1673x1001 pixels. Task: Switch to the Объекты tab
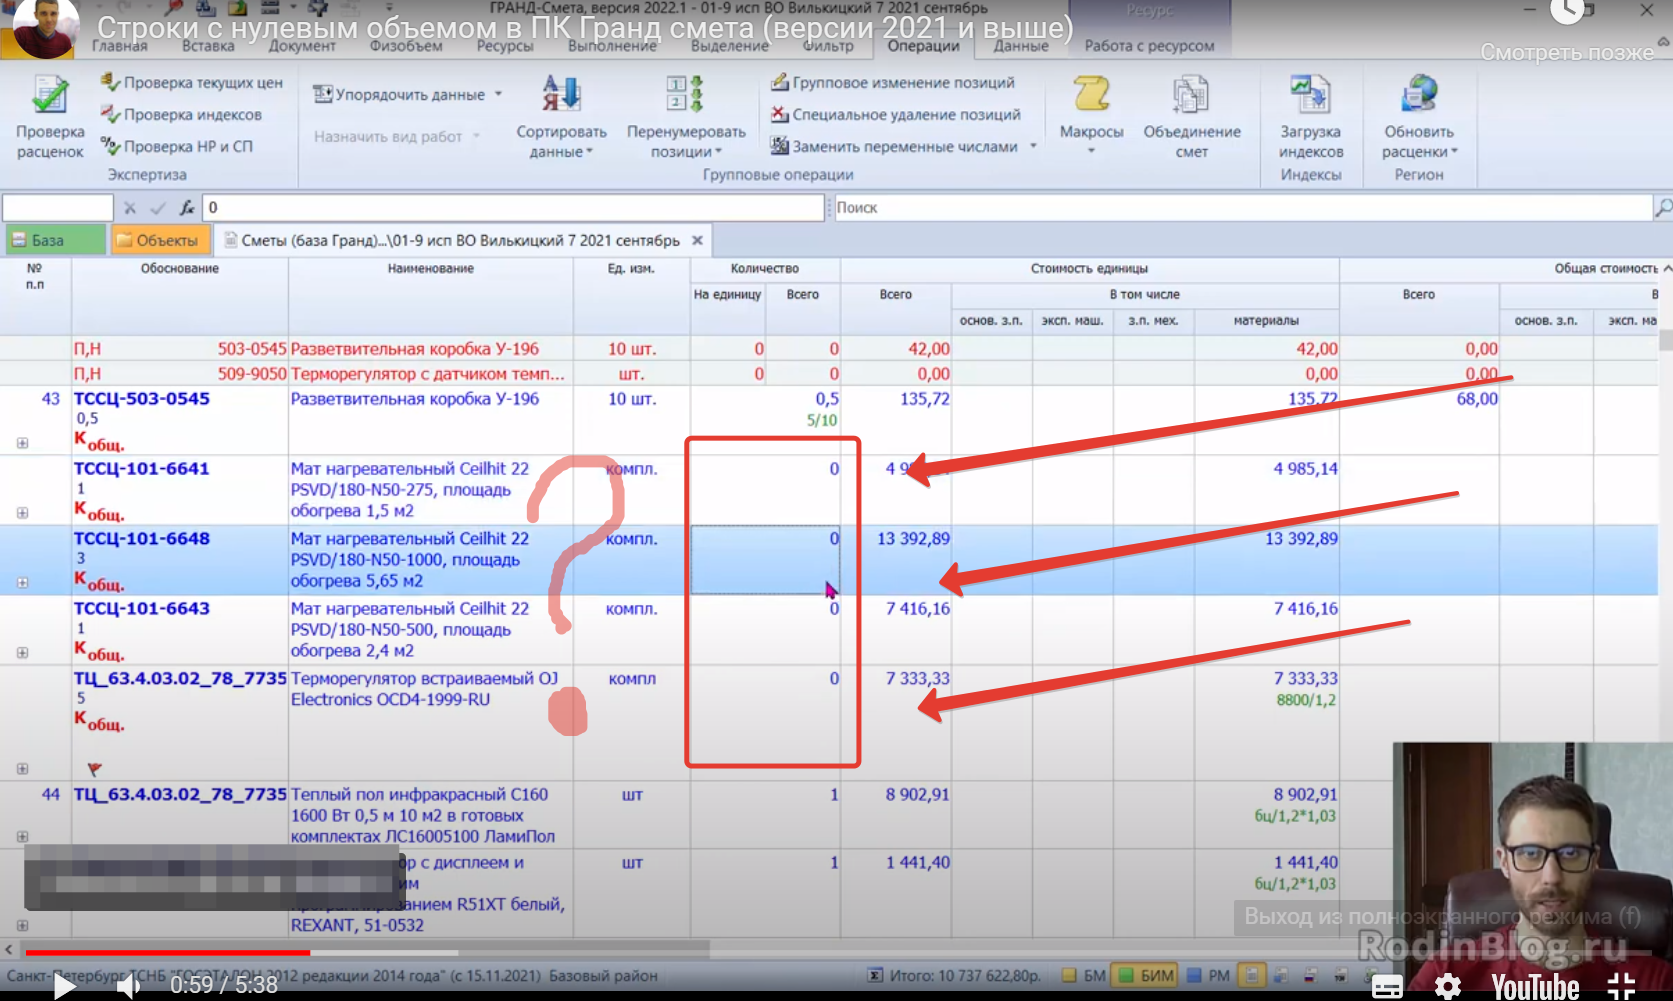point(159,240)
